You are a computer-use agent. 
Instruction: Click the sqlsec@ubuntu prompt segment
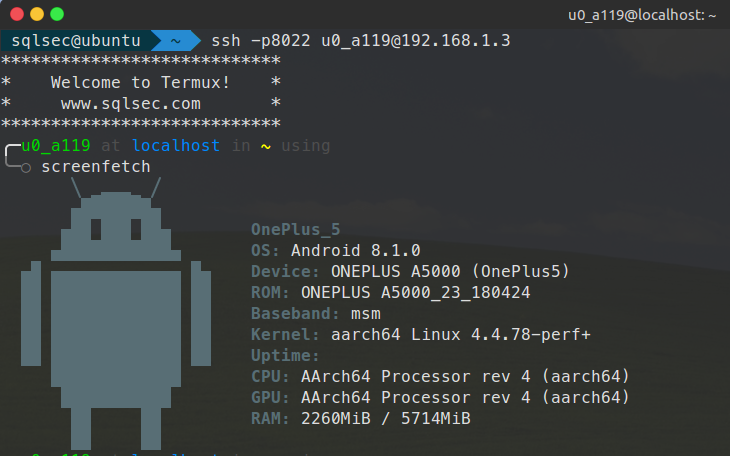click(76, 41)
